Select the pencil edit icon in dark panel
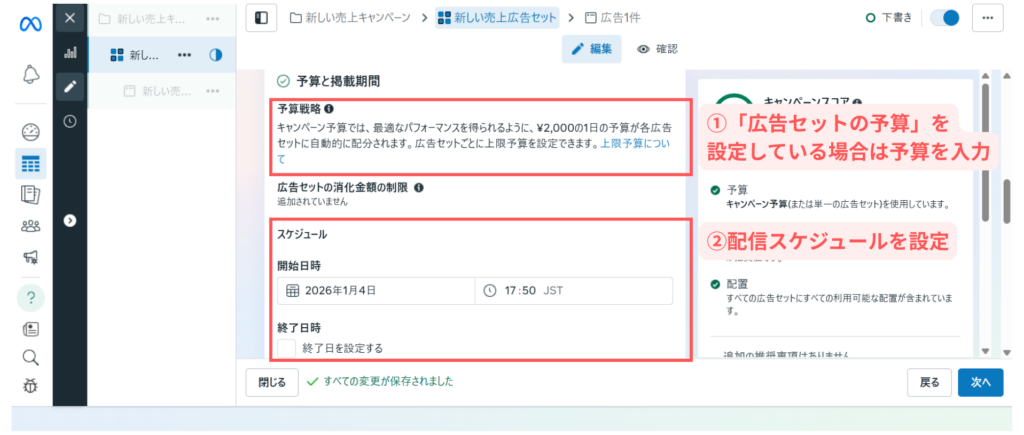Screen dimensions: 1024x435 [70, 86]
